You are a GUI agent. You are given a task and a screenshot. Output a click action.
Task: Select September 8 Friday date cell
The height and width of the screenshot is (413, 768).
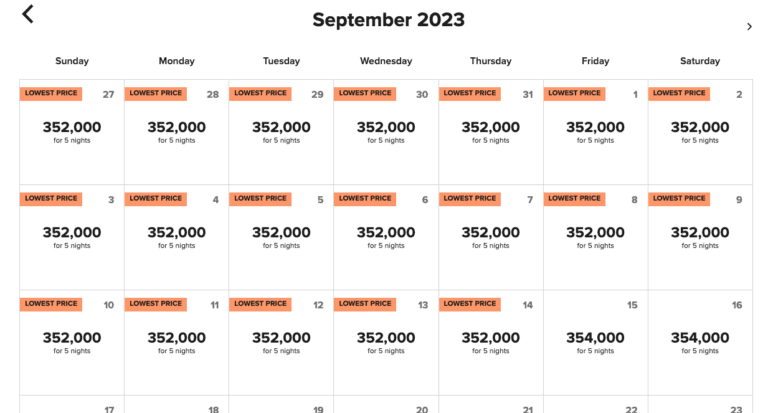595,237
